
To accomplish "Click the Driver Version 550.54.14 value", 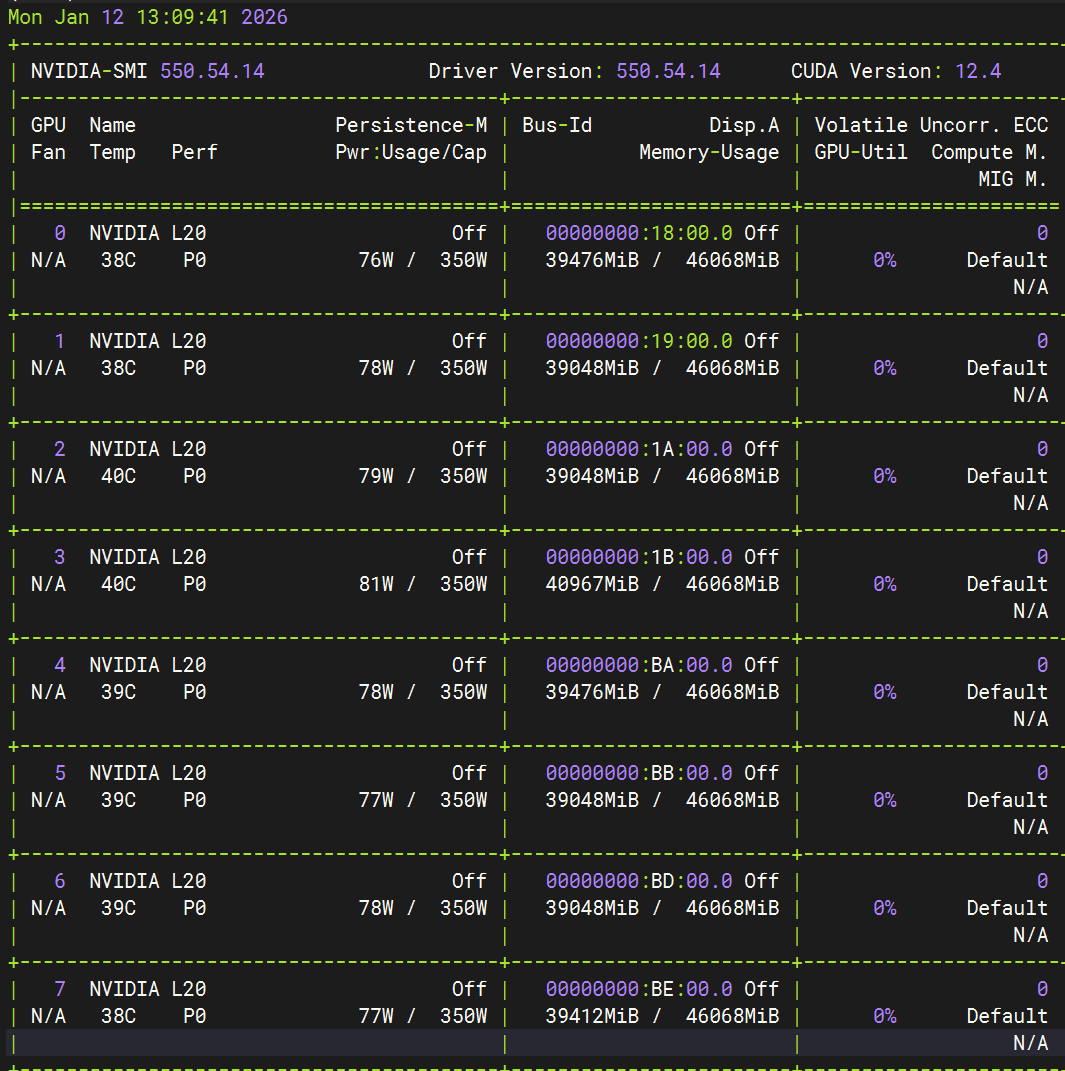I will point(602,71).
